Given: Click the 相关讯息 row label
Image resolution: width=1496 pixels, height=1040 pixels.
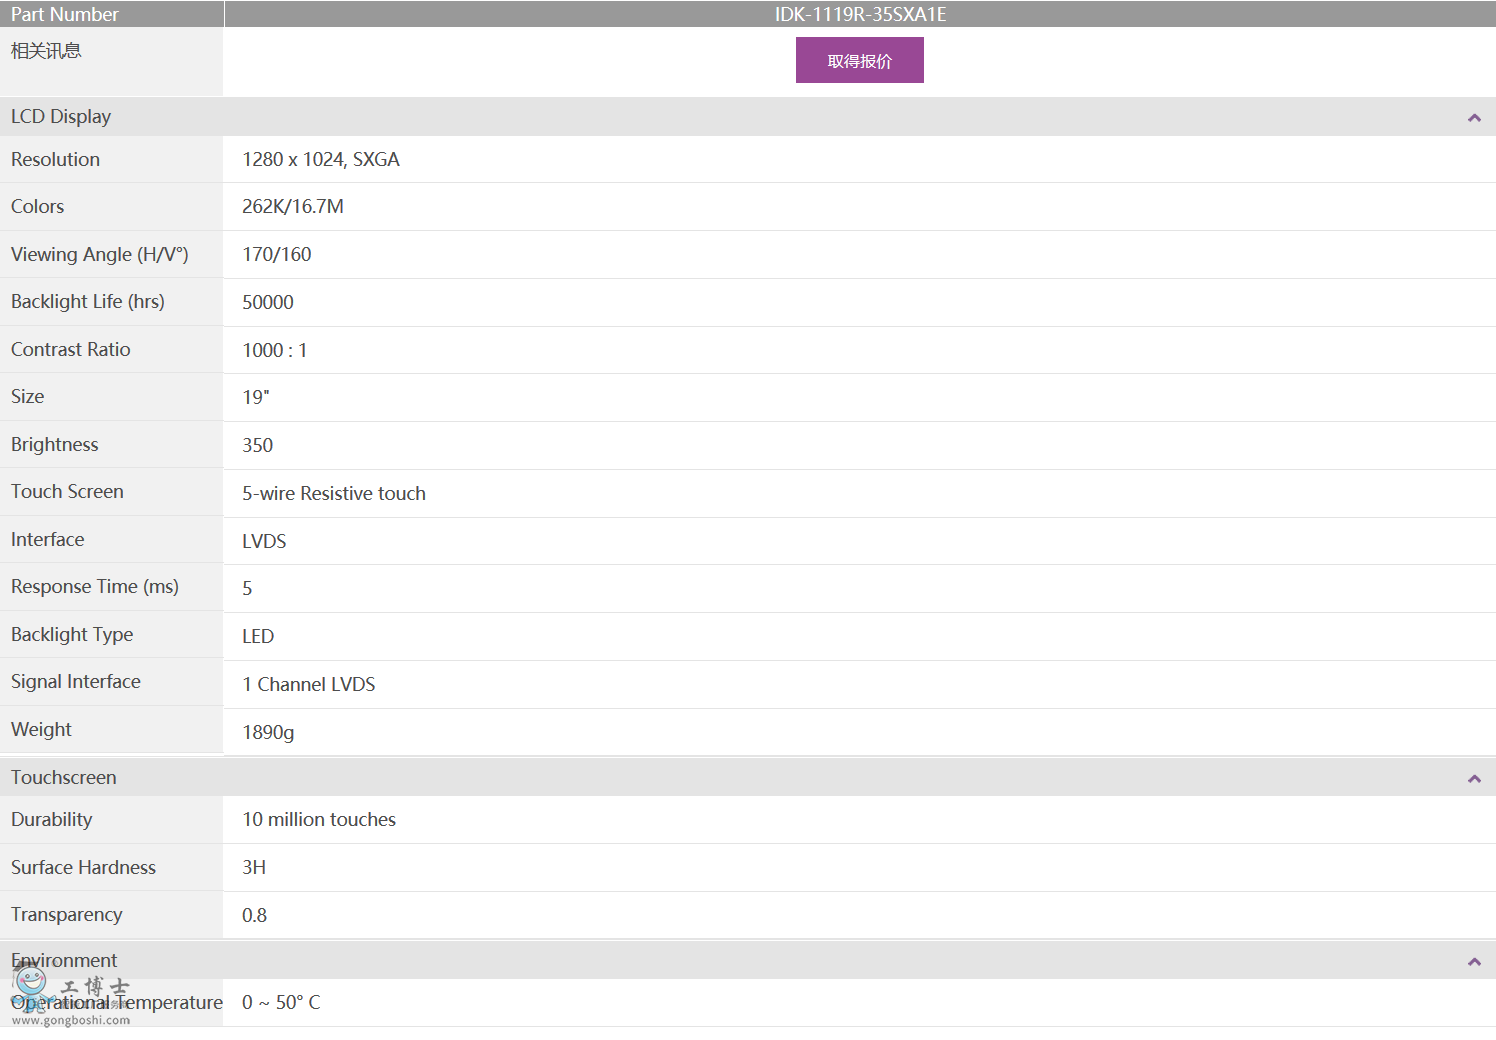Looking at the screenshot, I should (46, 51).
